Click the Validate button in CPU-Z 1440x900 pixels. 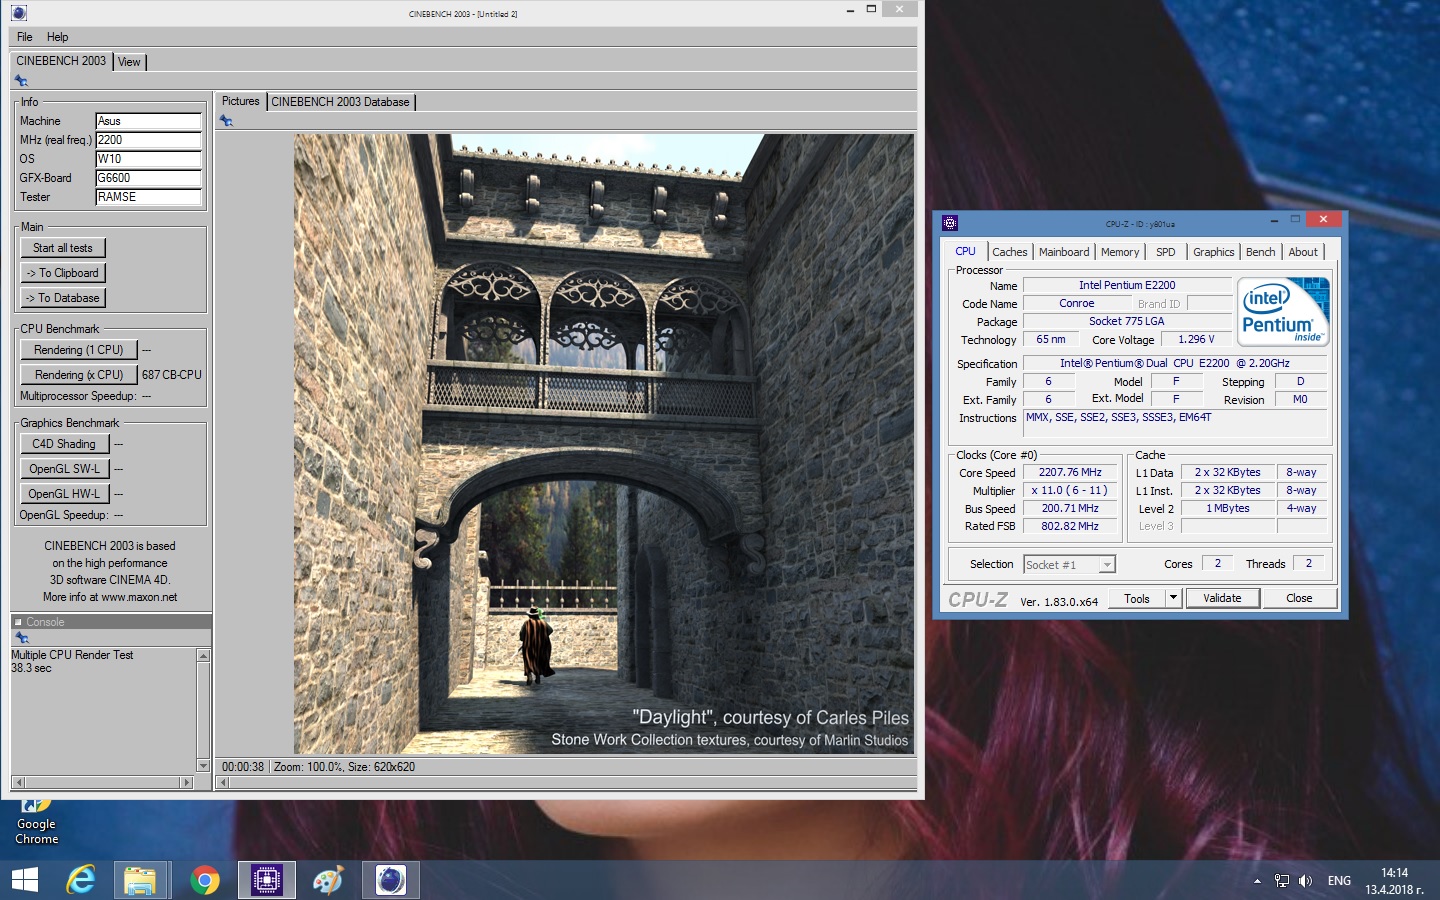point(1222,598)
